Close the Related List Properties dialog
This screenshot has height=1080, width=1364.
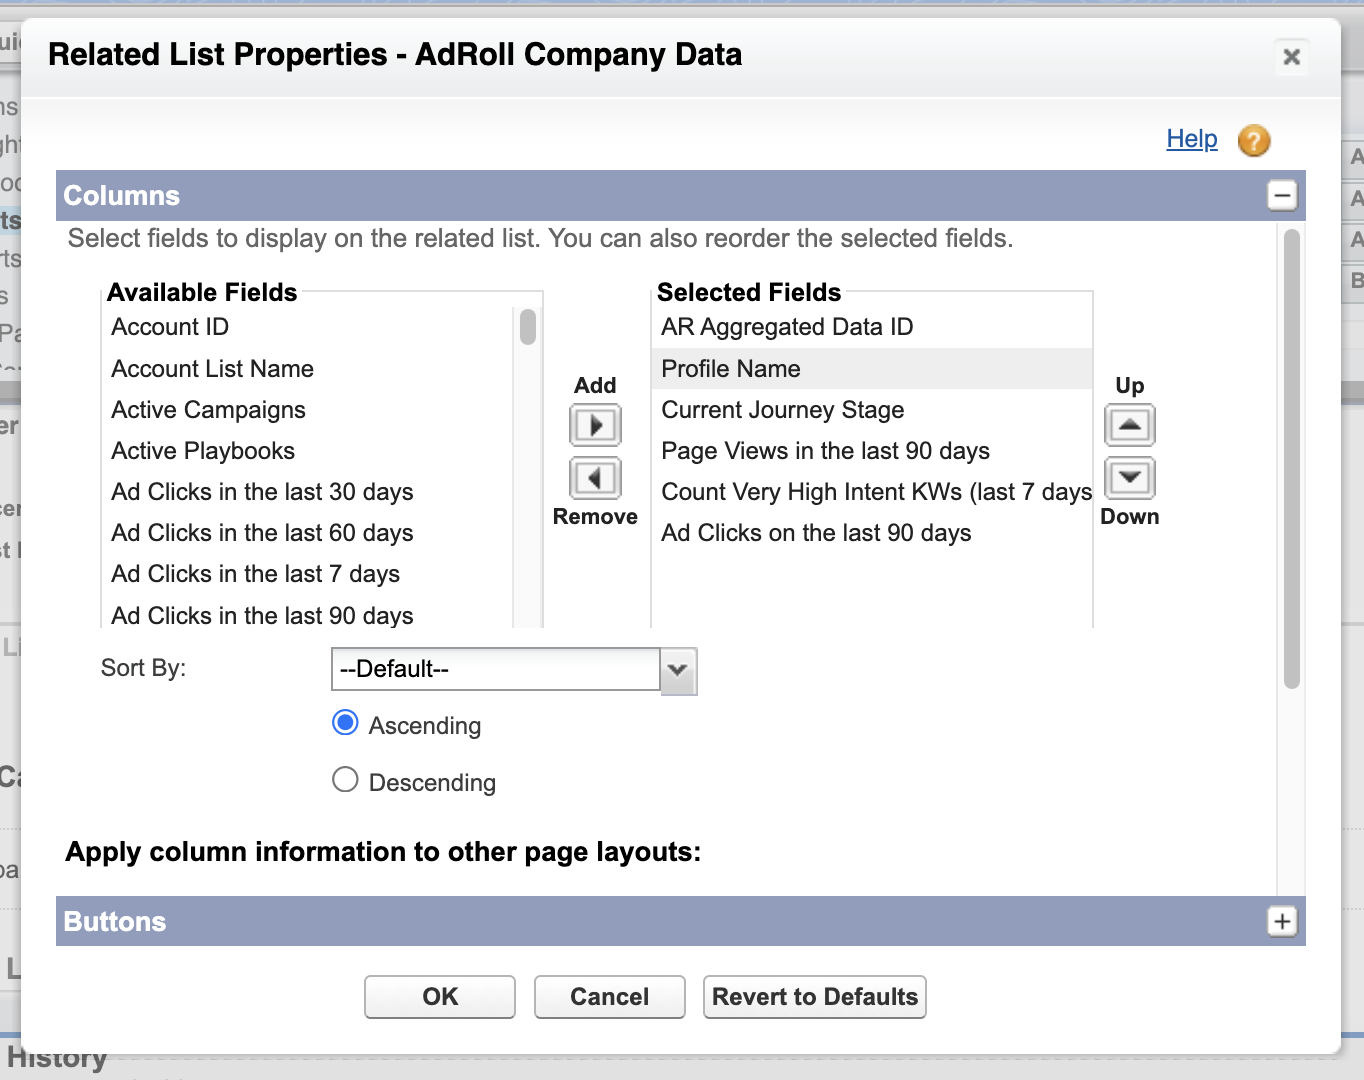[1291, 57]
